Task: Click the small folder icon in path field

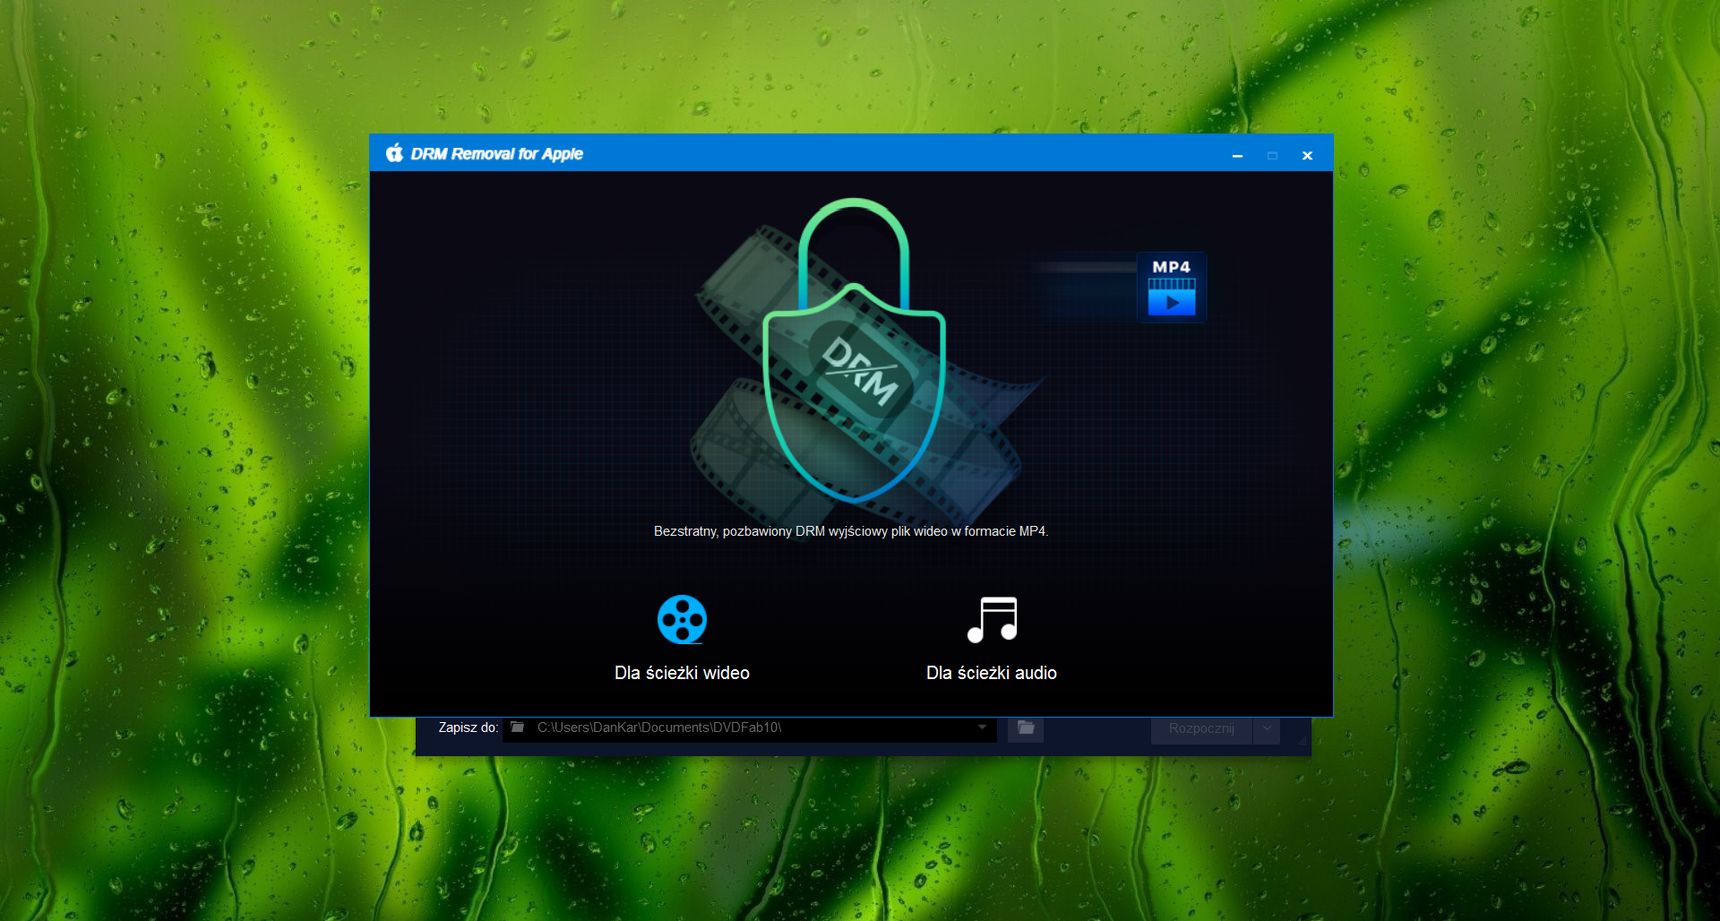Action: [518, 727]
